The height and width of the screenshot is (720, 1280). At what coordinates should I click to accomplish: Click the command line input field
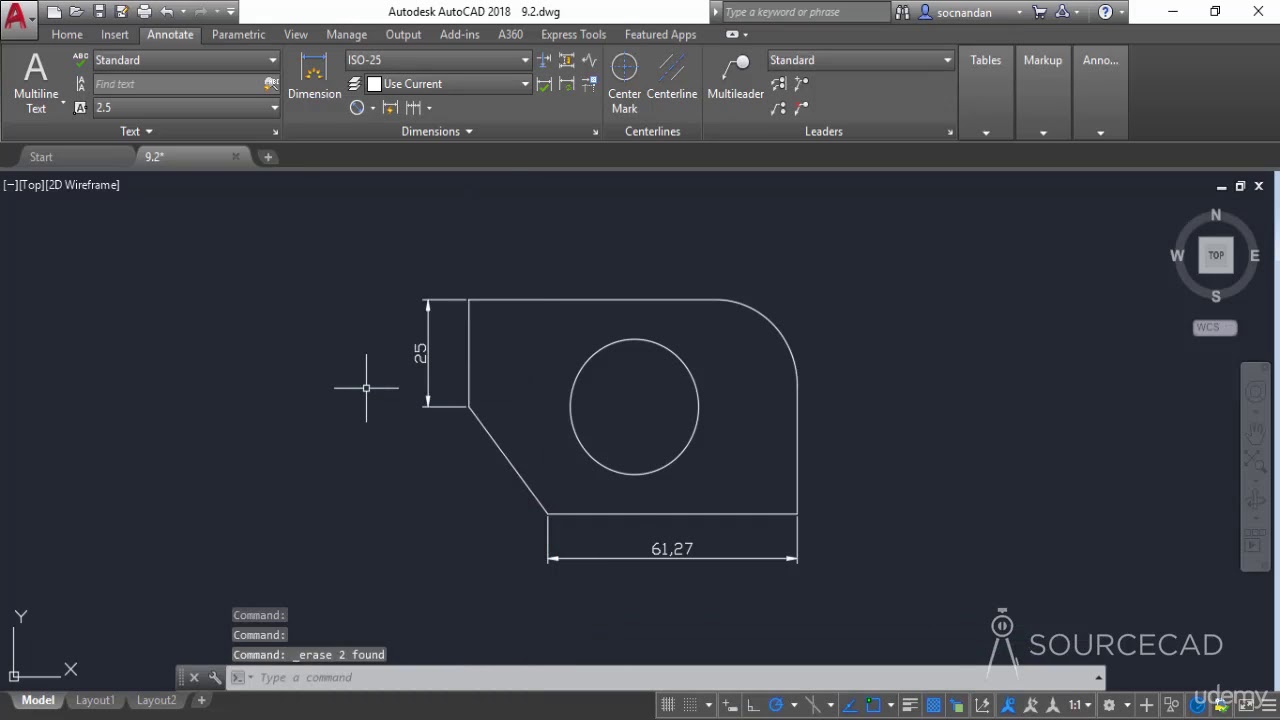tap(670, 677)
